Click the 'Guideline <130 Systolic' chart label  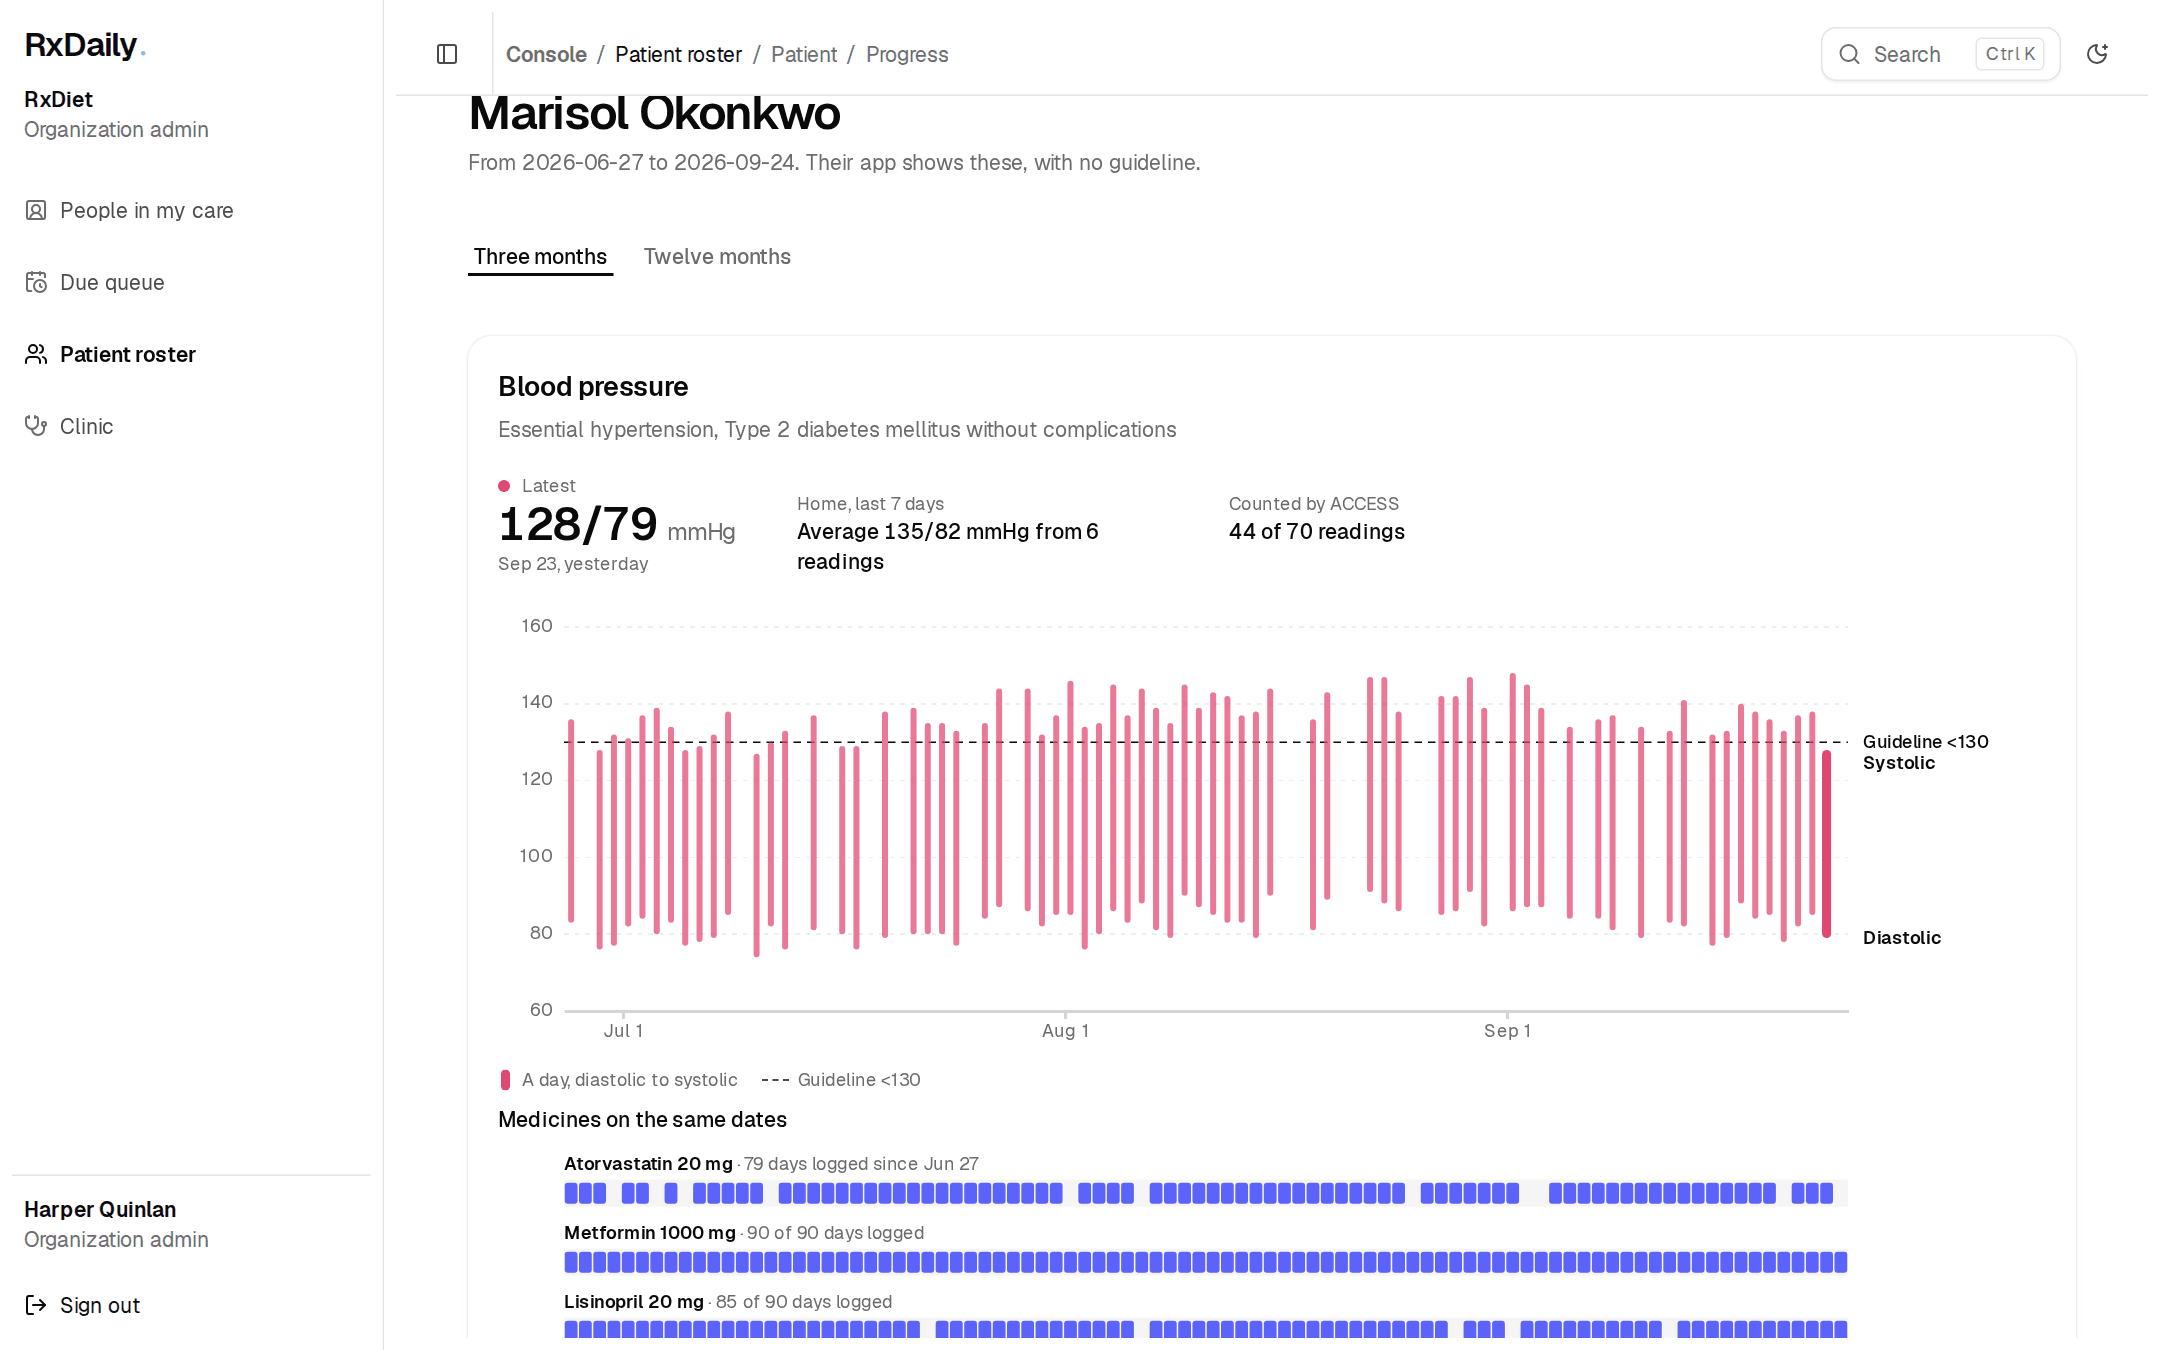(1926, 752)
